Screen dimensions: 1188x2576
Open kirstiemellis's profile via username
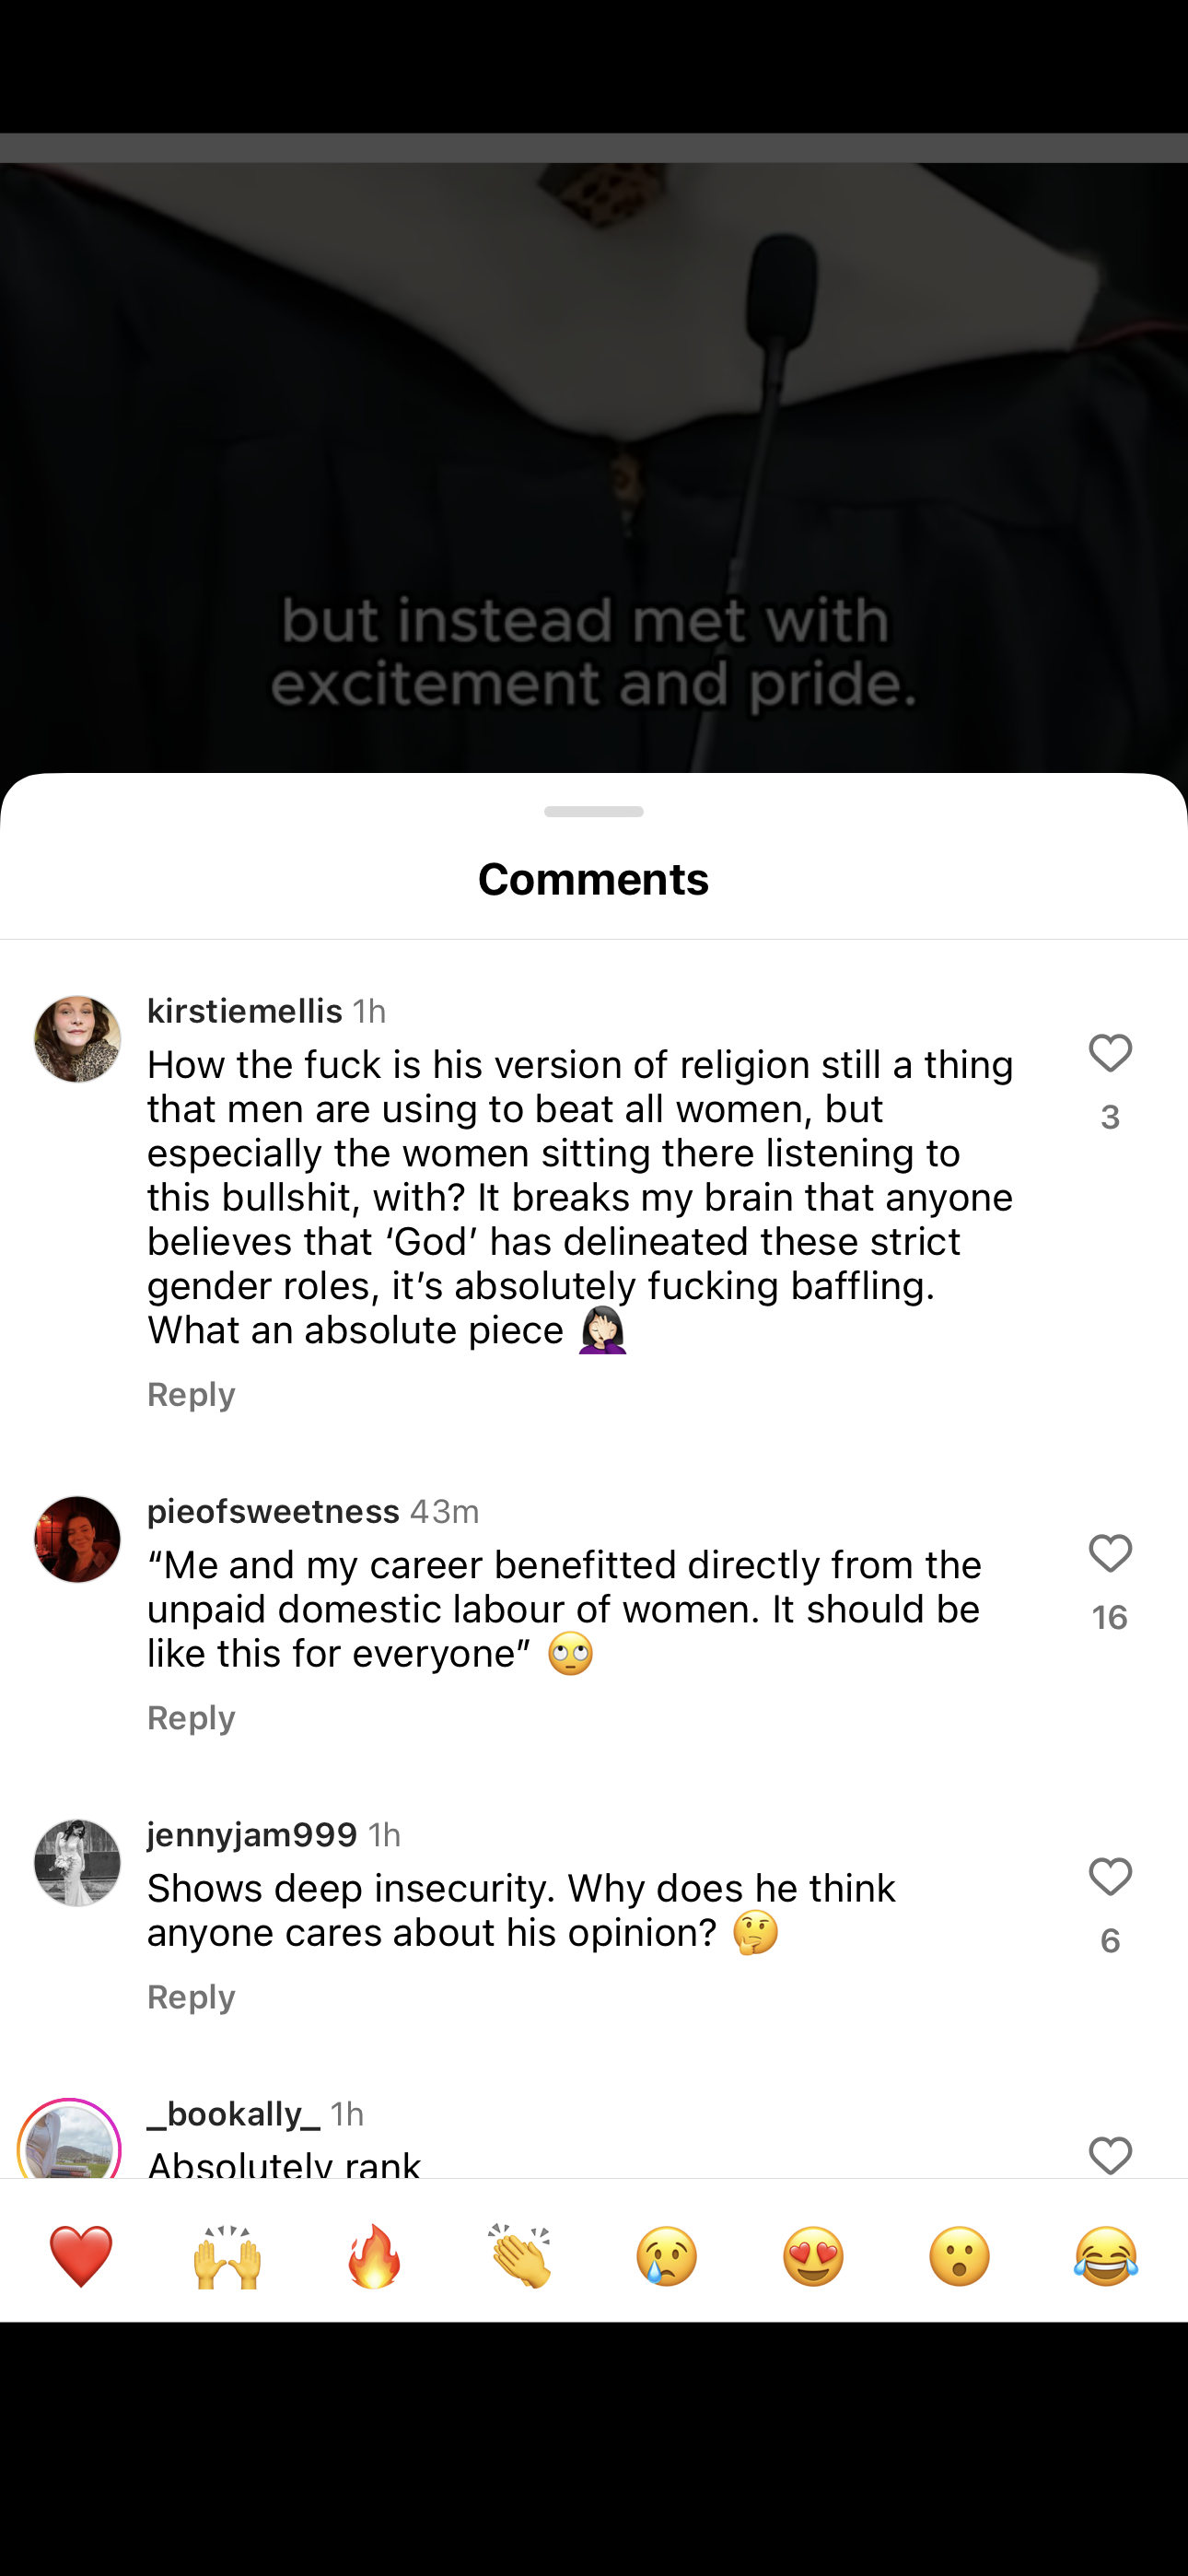coord(245,1011)
